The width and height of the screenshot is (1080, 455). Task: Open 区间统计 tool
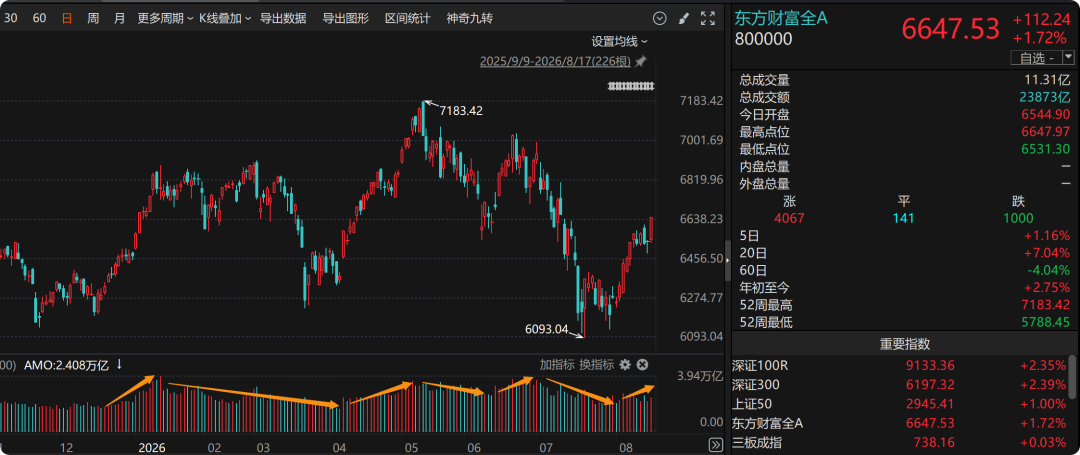tap(408, 19)
